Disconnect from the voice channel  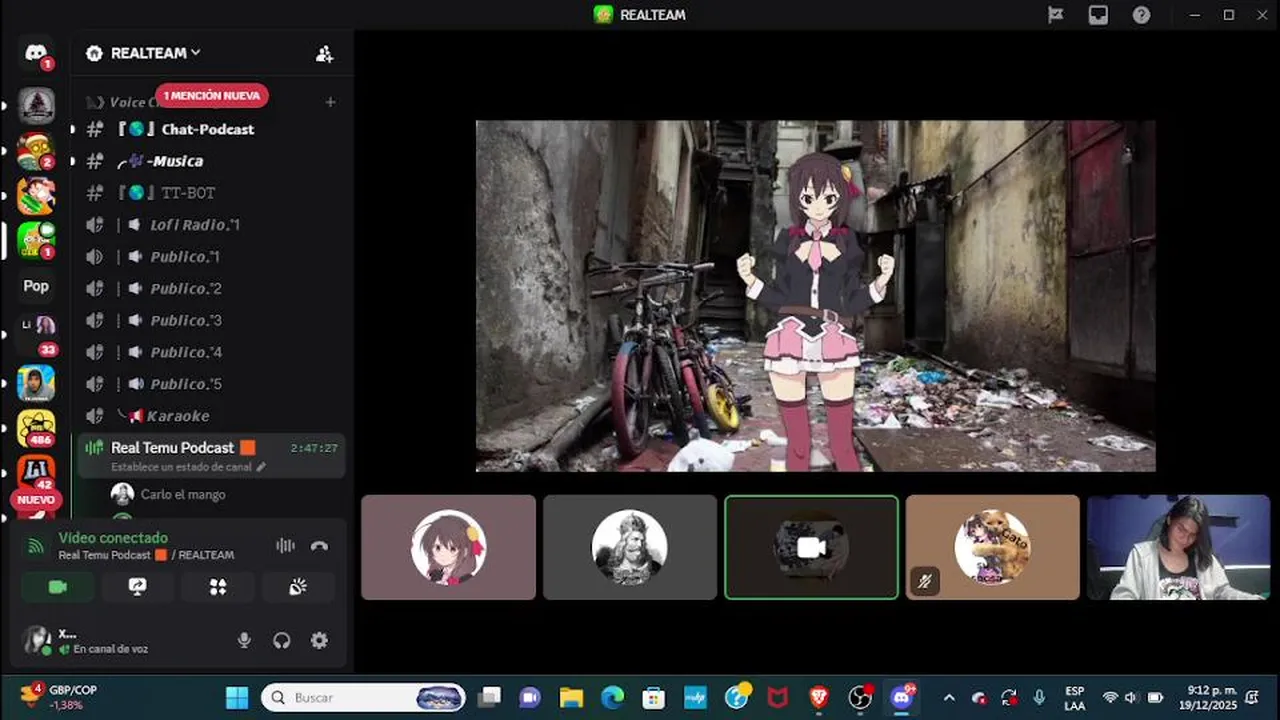click(x=320, y=546)
